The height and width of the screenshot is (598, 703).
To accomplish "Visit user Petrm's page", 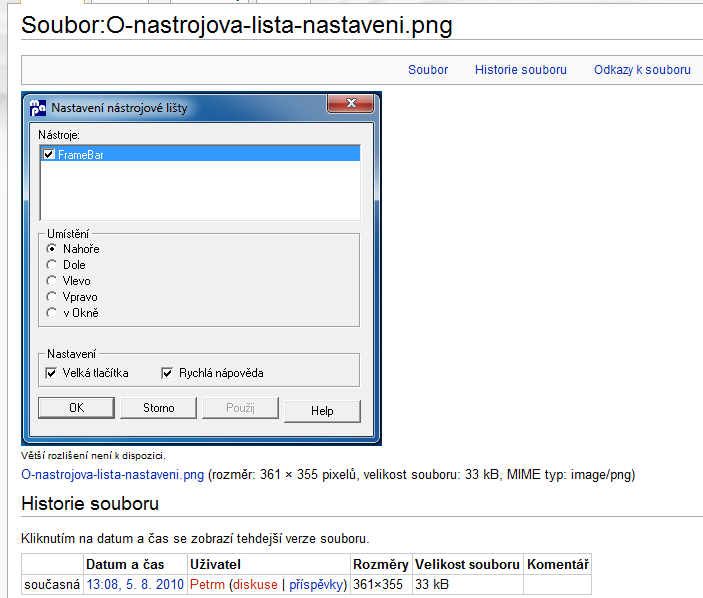I will click(x=207, y=585).
